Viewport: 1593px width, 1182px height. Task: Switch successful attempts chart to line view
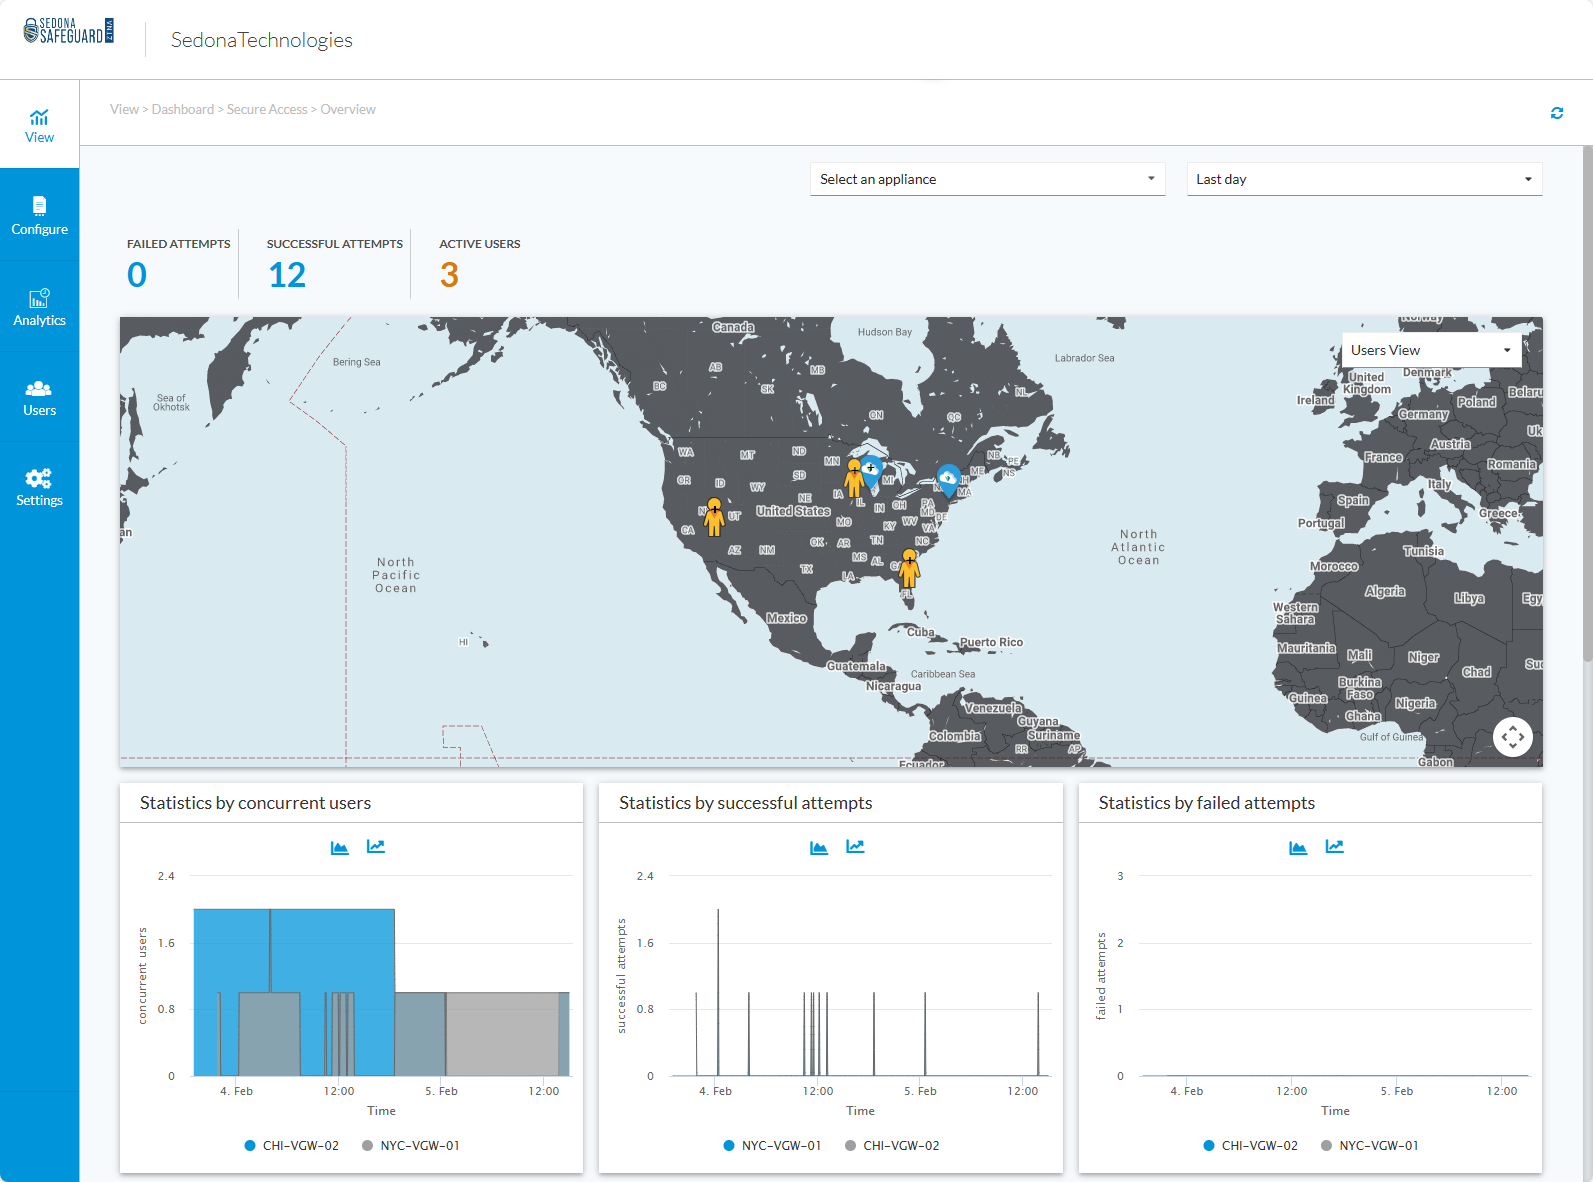click(855, 846)
